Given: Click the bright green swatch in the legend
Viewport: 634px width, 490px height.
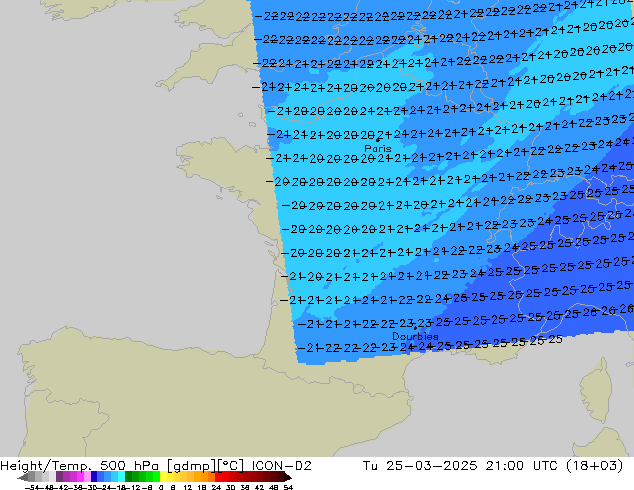Looking at the screenshot, I should pos(156,477).
